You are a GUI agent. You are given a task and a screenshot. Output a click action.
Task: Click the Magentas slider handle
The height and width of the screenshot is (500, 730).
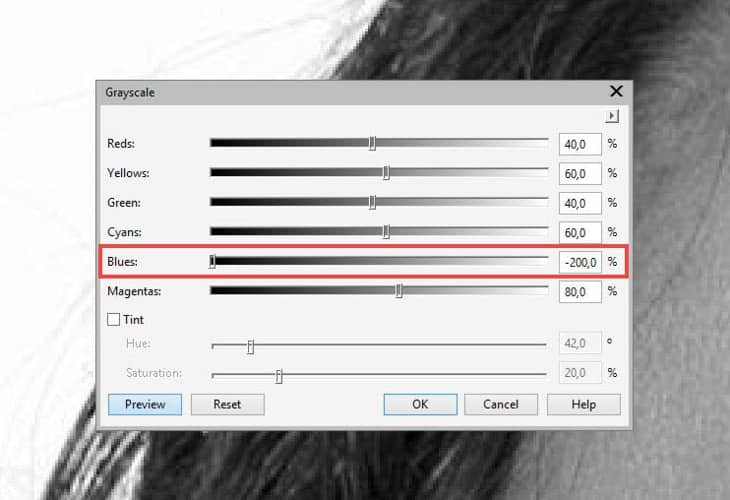(x=399, y=291)
